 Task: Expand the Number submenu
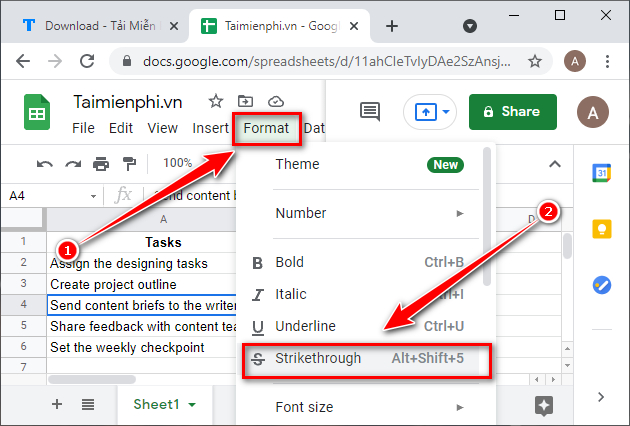460,213
